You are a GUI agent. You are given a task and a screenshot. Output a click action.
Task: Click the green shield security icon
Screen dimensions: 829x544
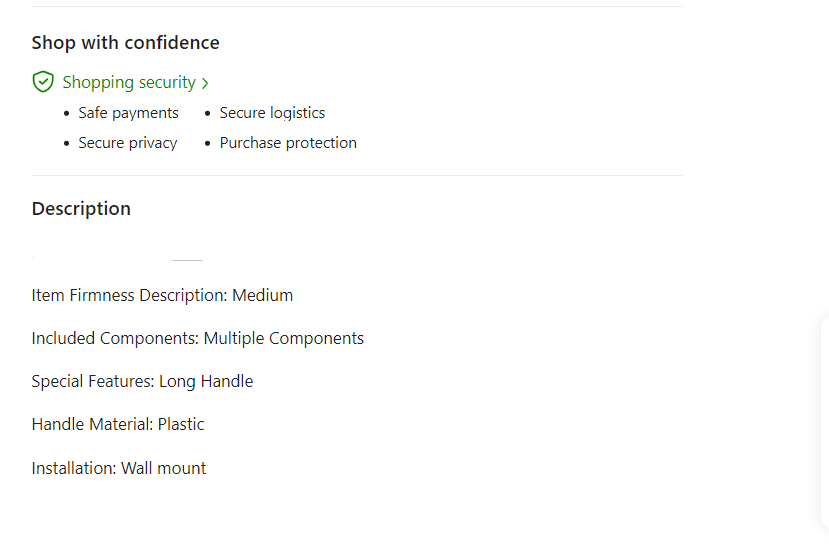(43, 82)
